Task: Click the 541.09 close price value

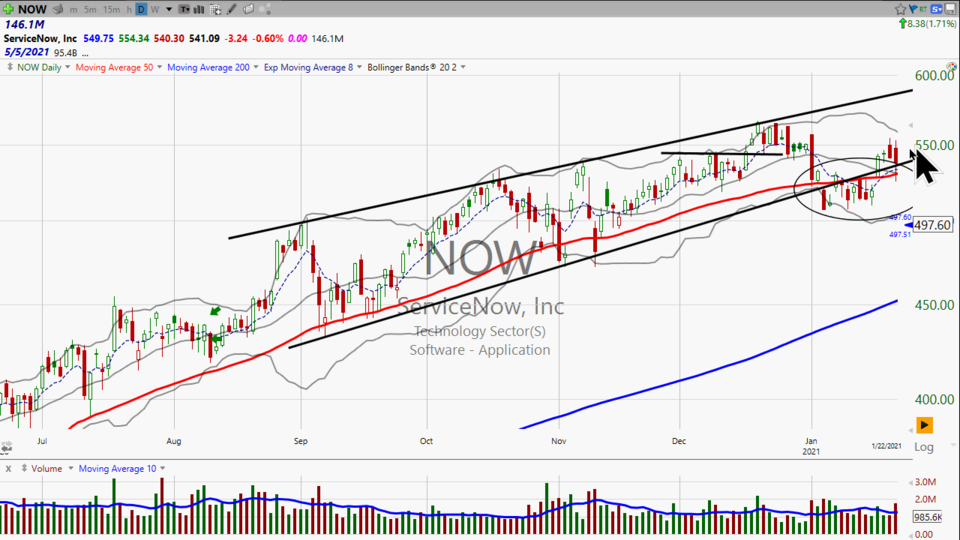Action: (x=204, y=39)
